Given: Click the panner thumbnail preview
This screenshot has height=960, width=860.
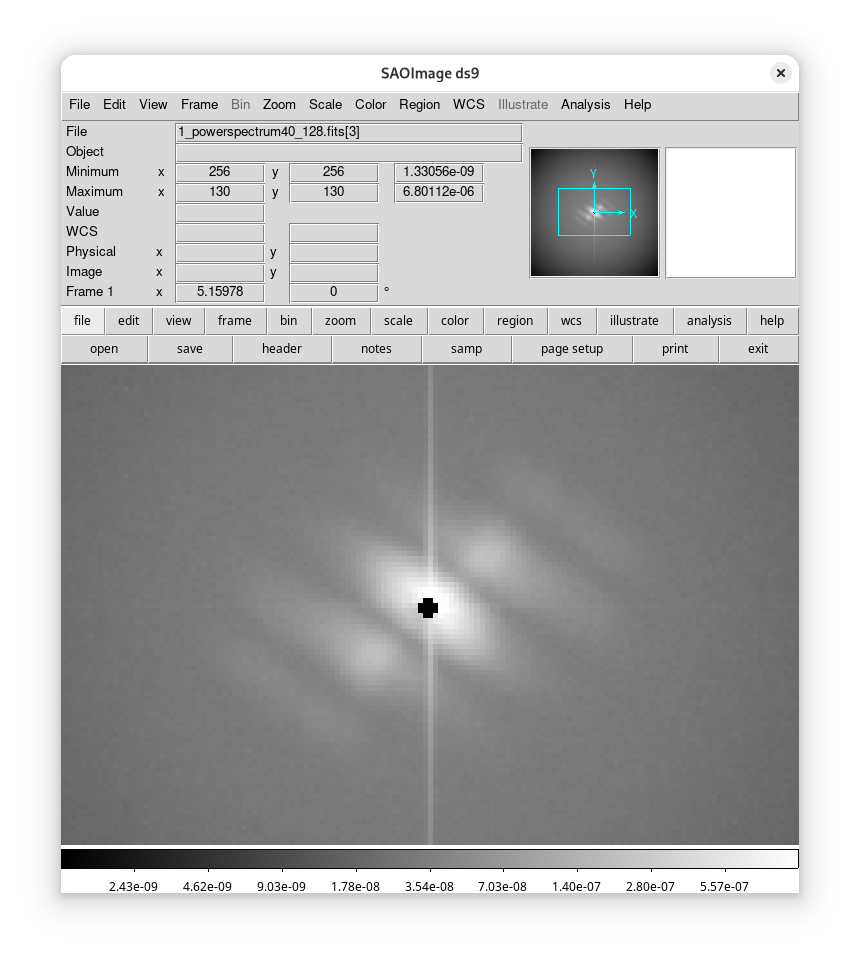Looking at the screenshot, I should coord(594,212).
